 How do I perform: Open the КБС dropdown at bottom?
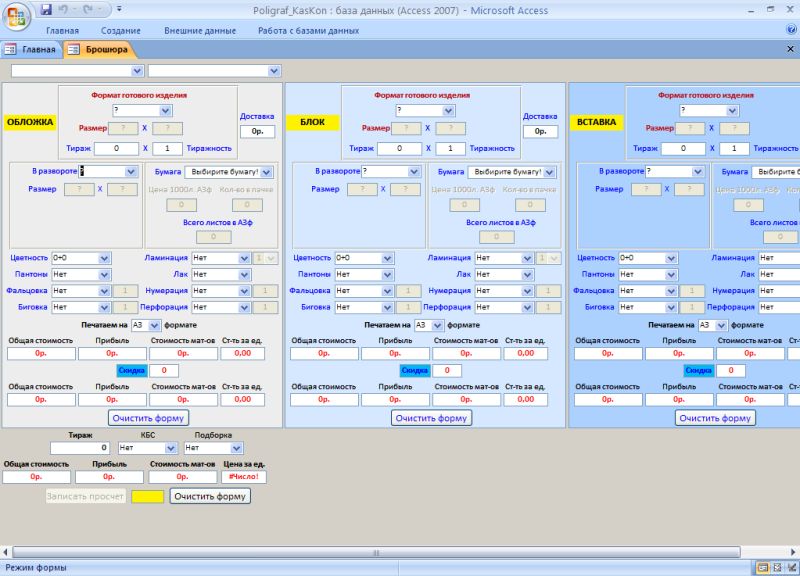pyautogui.click(x=171, y=448)
